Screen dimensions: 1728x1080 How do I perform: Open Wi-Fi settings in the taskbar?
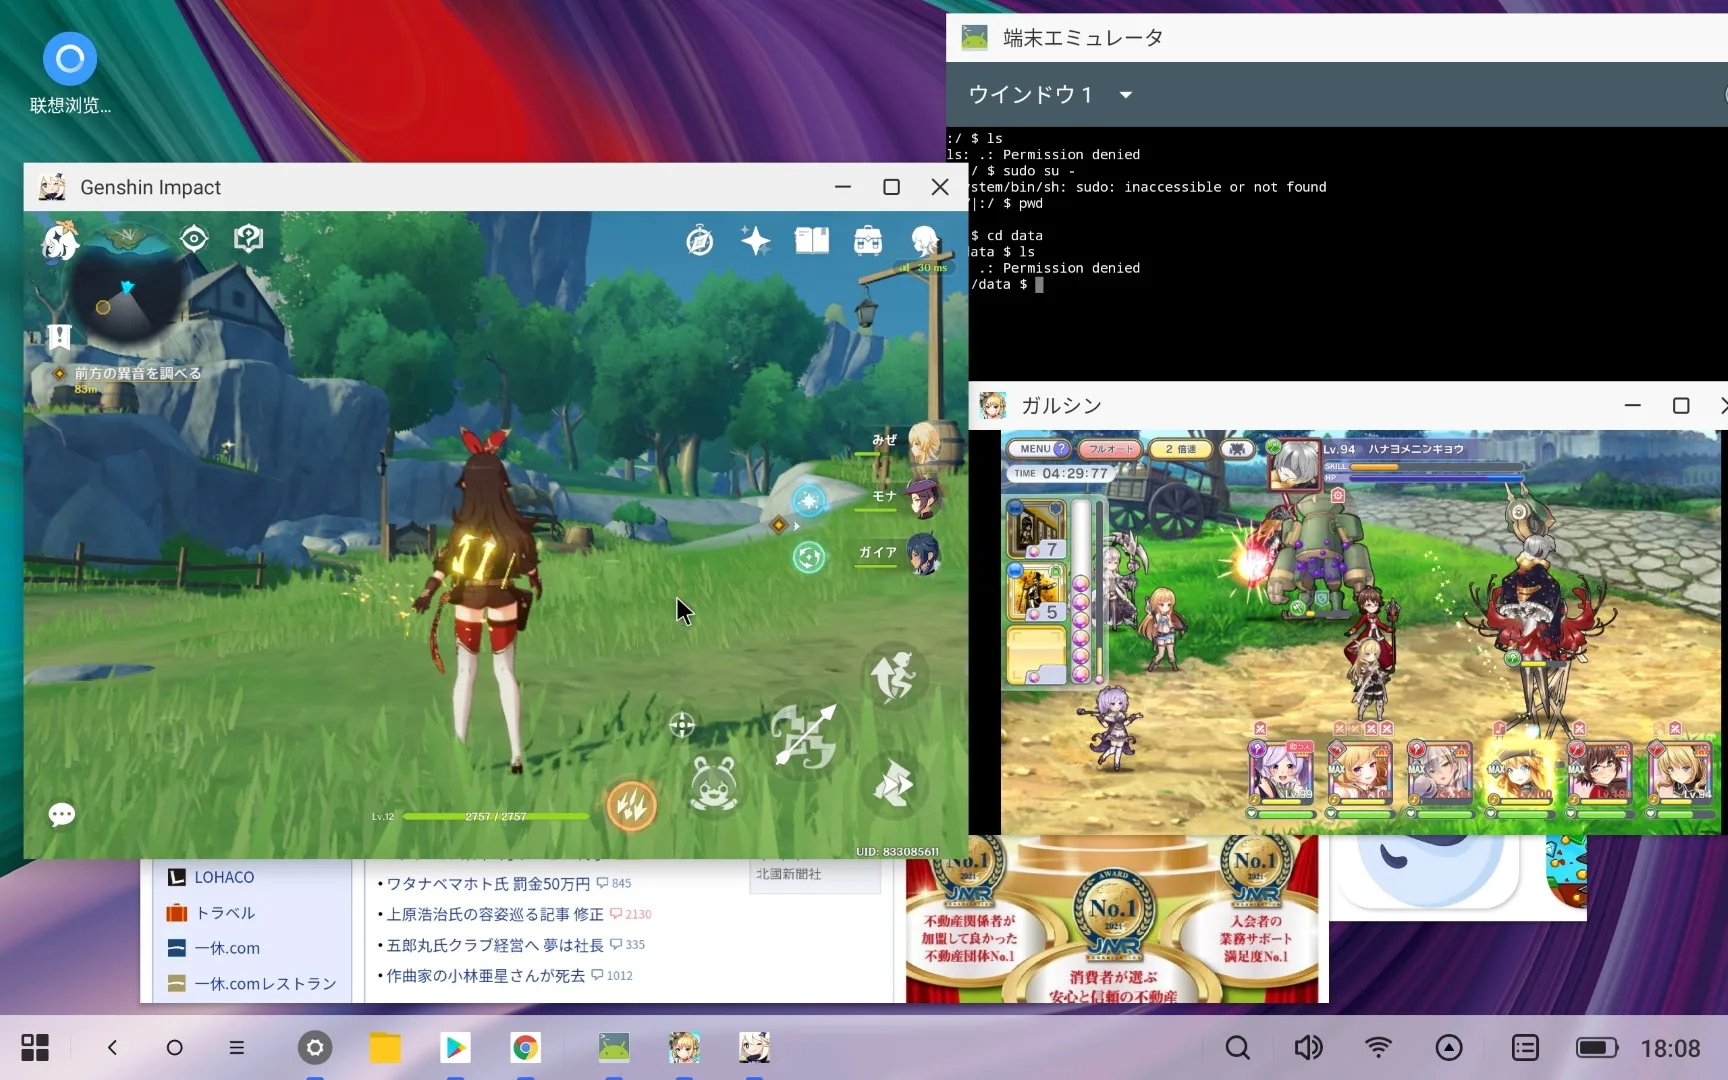(x=1379, y=1048)
